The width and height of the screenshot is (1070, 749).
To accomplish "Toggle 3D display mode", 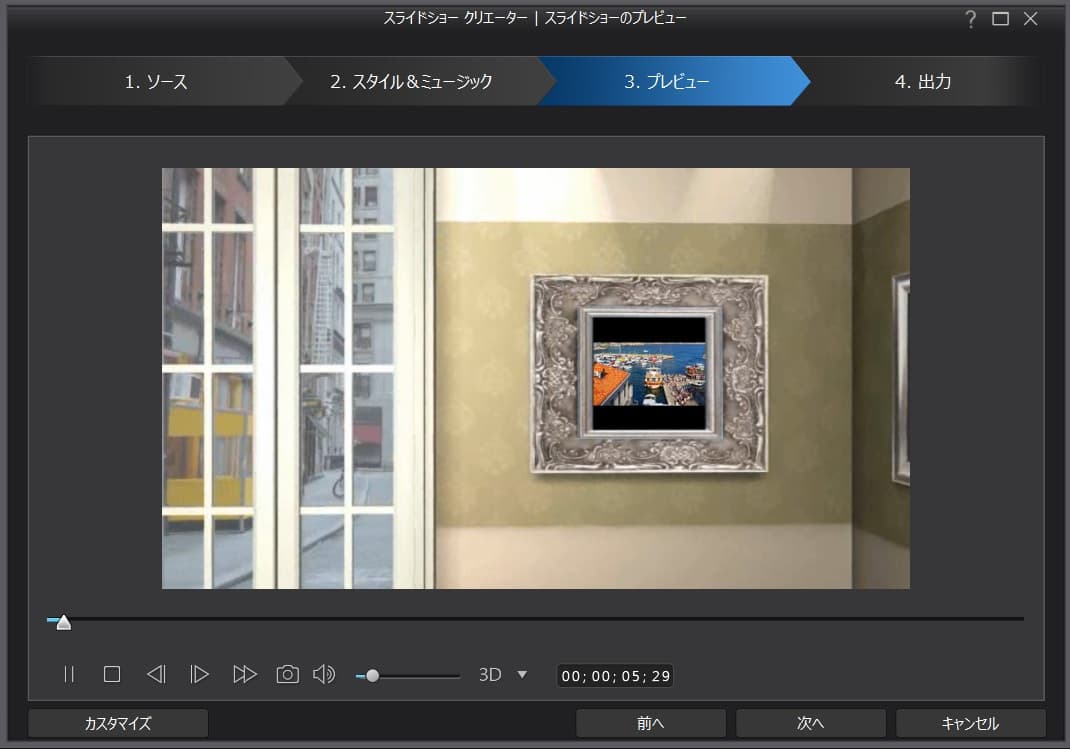I will click(x=490, y=675).
